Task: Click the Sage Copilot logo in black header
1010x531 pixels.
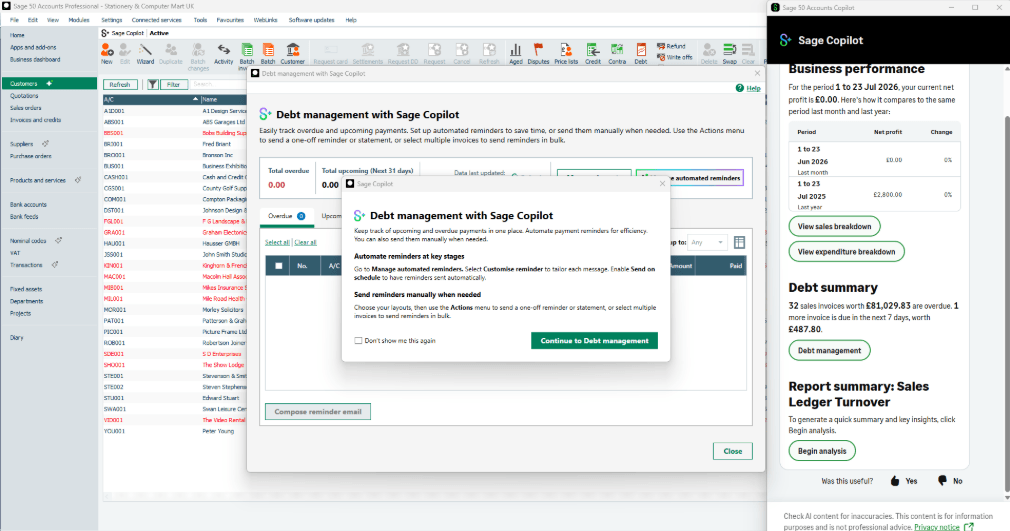Action: point(785,40)
